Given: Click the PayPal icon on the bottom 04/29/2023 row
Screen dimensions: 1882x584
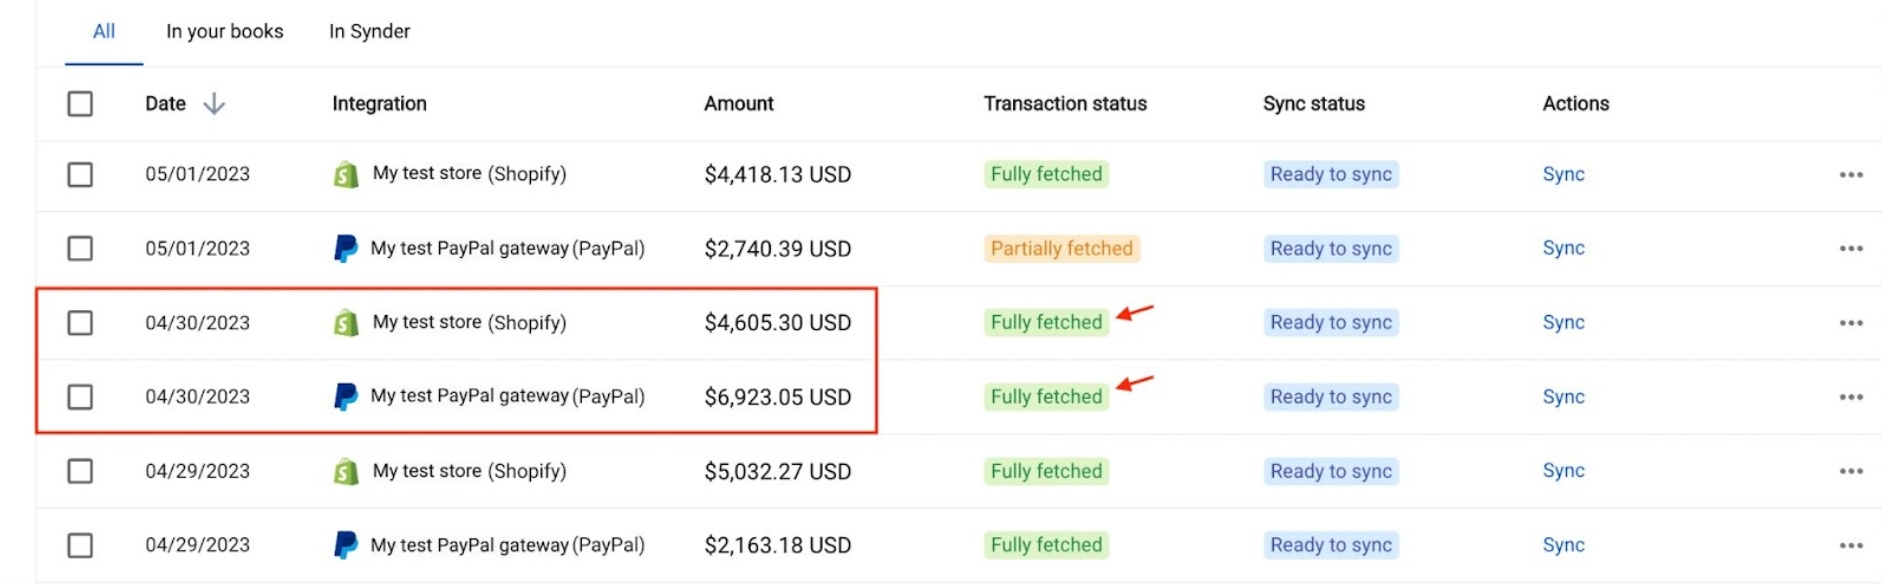Looking at the screenshot, I should [345, 544].
